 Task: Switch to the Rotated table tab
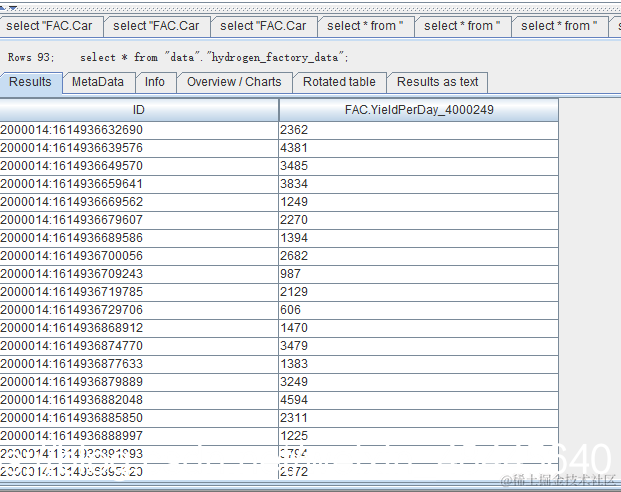(339, 82)
